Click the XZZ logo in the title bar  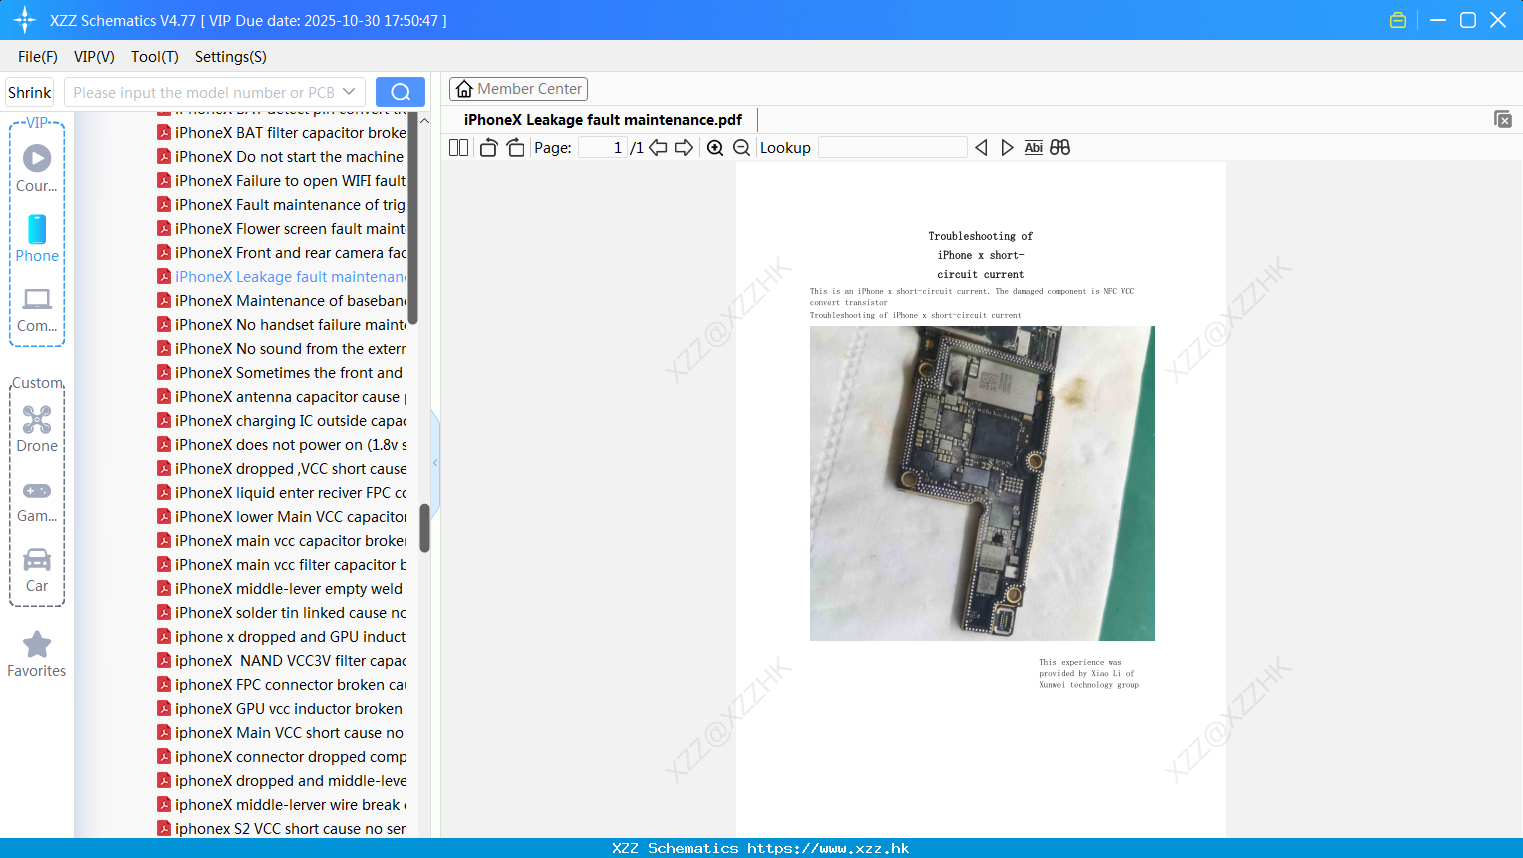[25, 20]
